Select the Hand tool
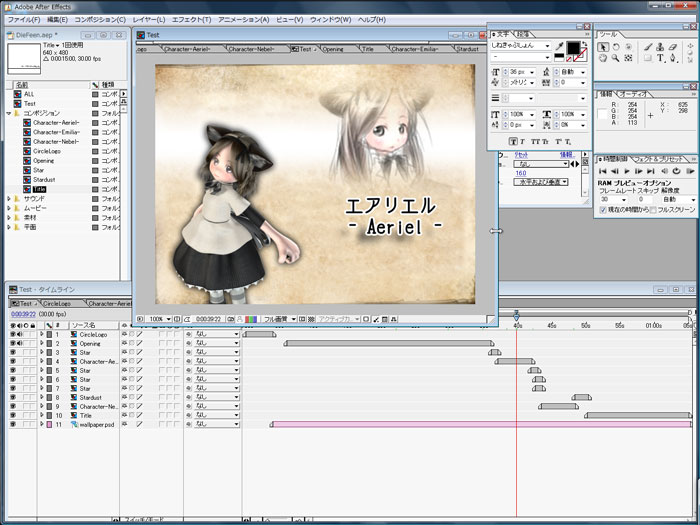 click(603, 58)
